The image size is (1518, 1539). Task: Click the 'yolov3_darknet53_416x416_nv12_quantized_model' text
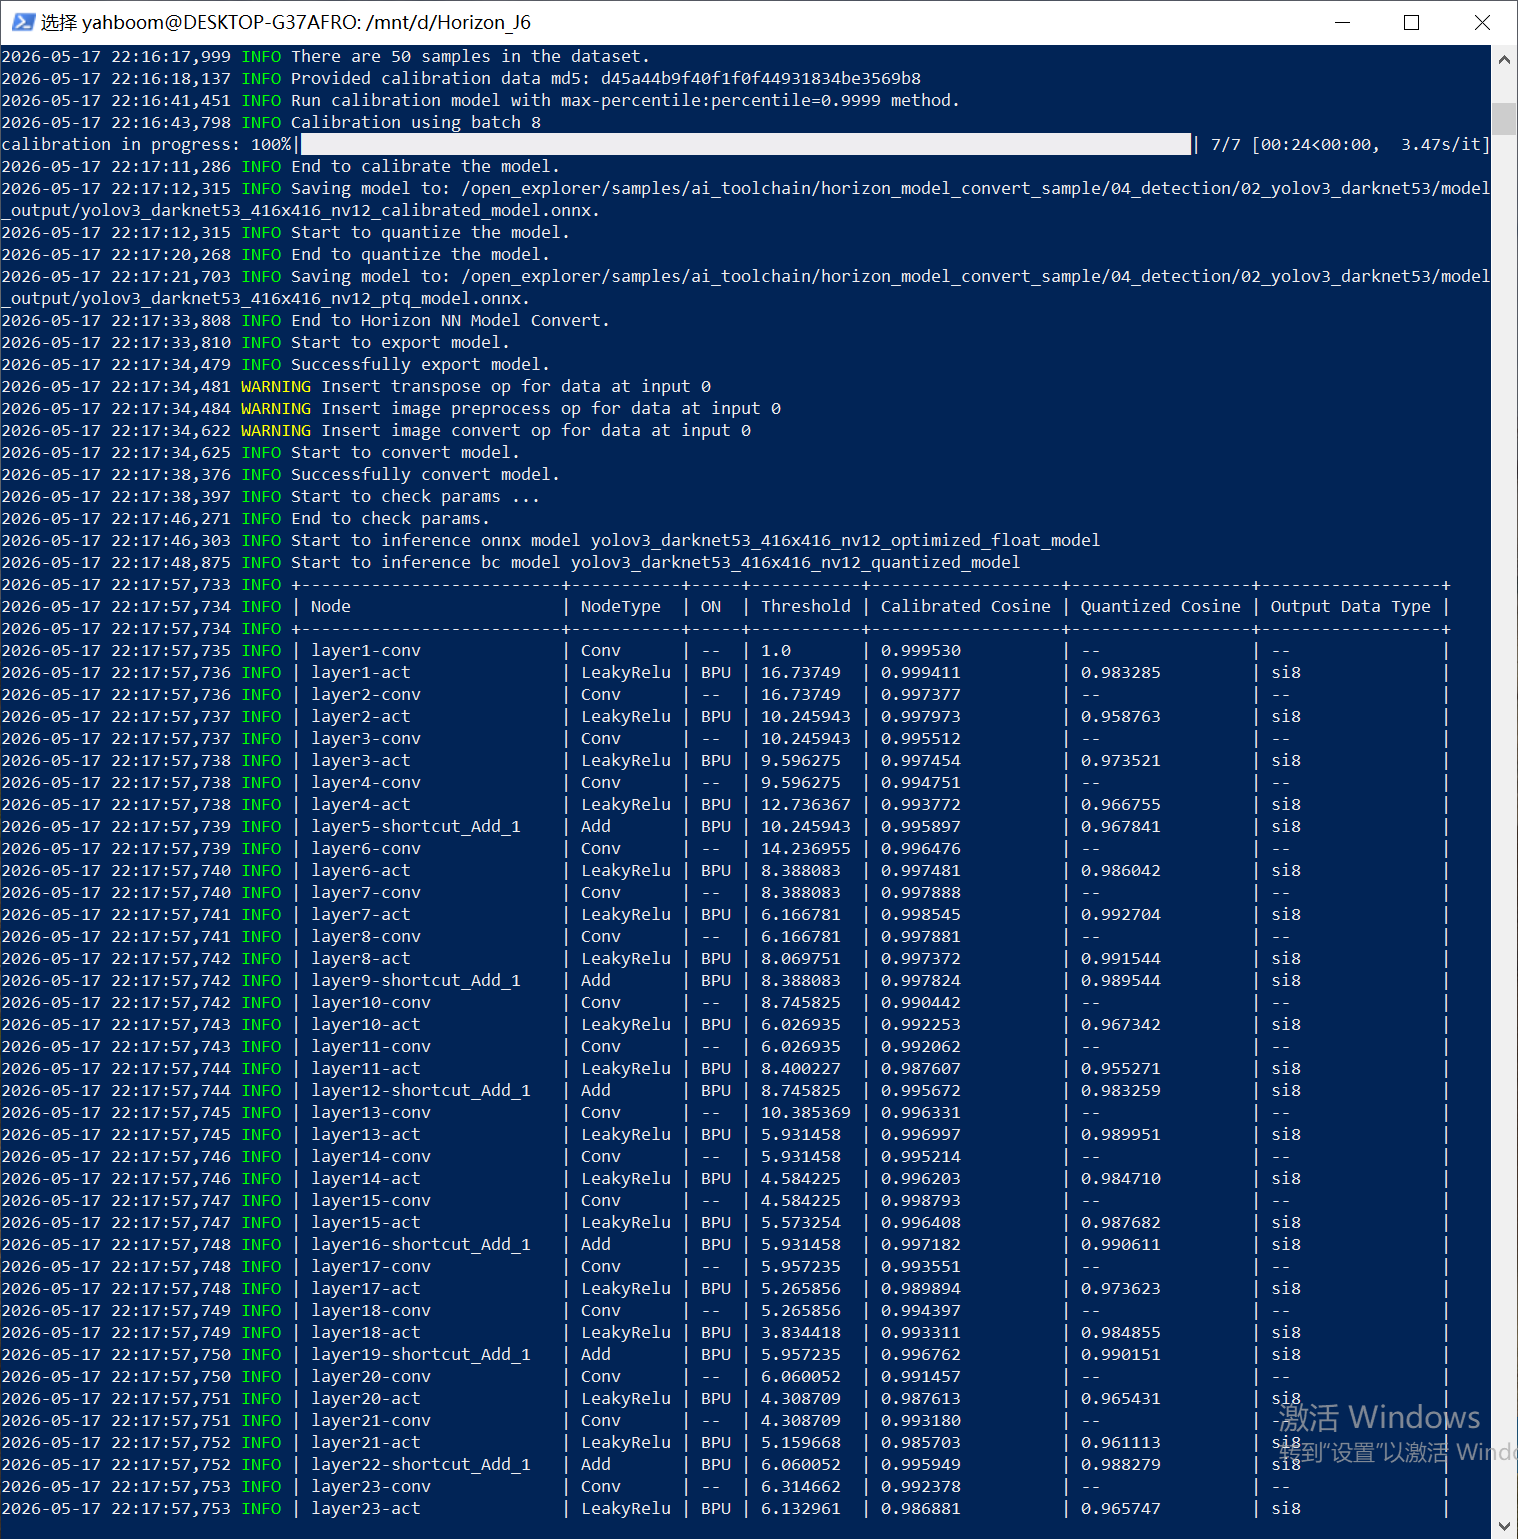(x=796, y=562)
